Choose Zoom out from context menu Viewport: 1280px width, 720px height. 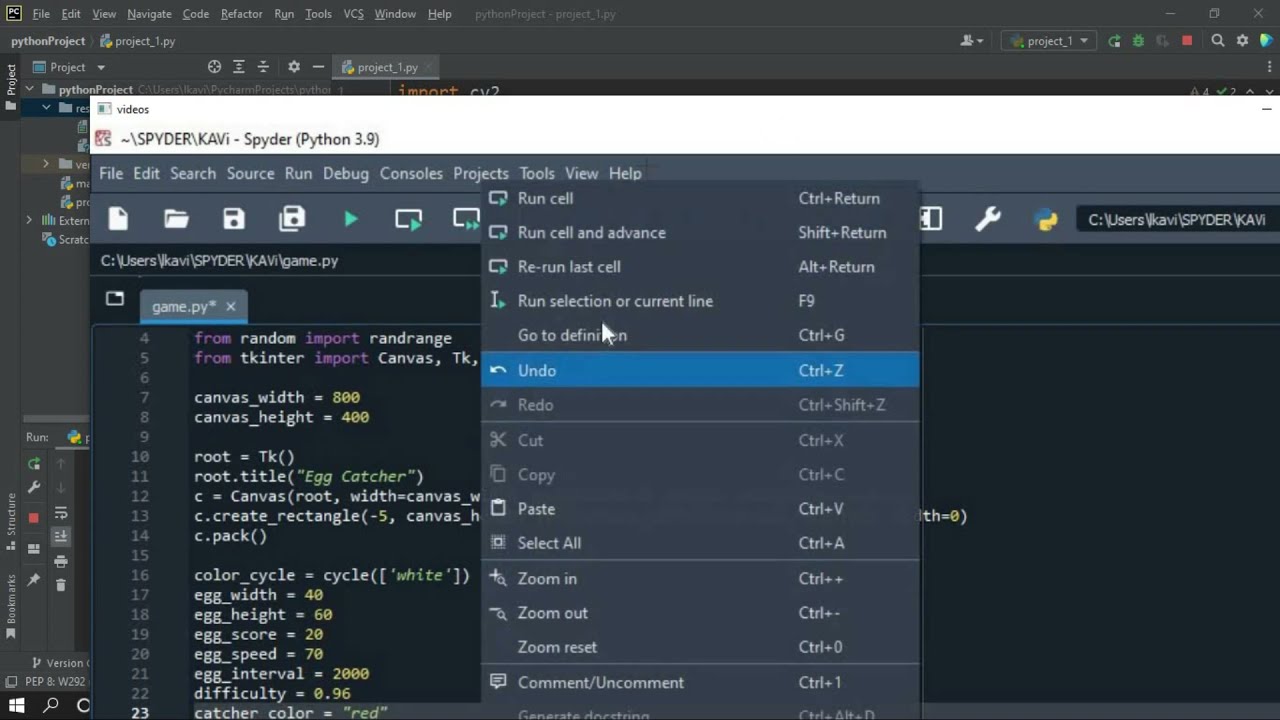click(x=699, y=613)
